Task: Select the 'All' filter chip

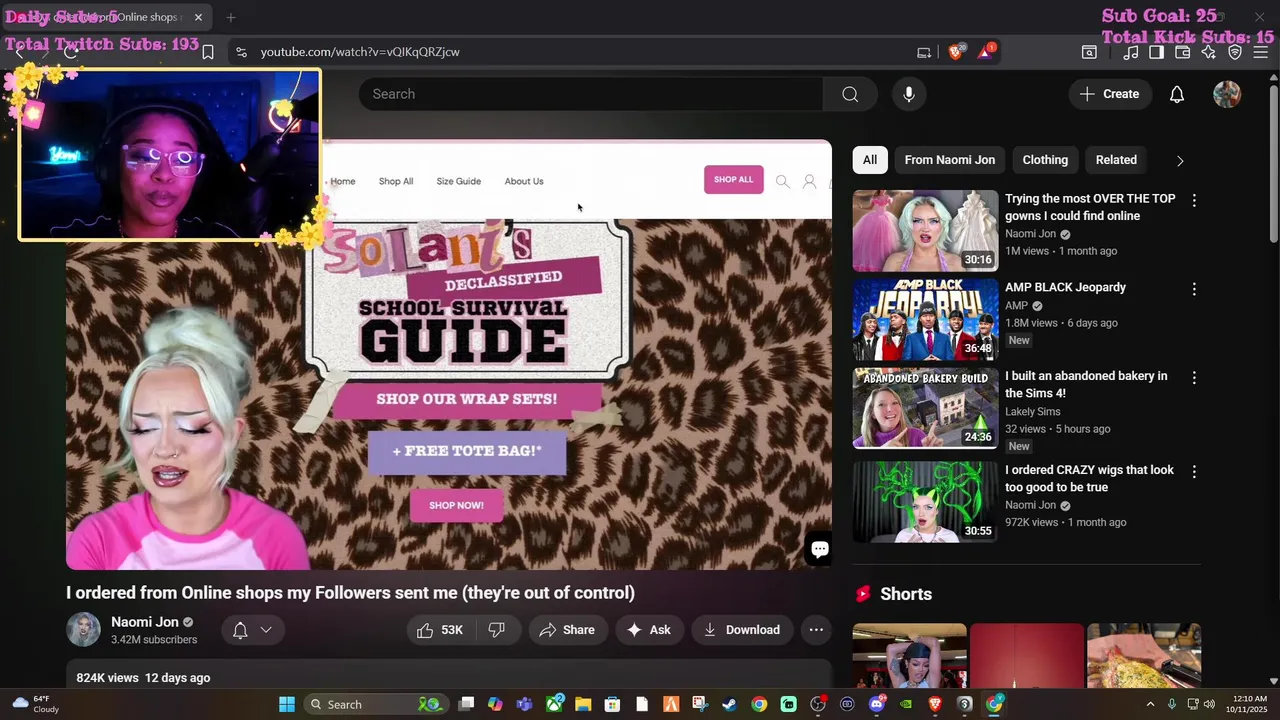Action: coord(870,160)
